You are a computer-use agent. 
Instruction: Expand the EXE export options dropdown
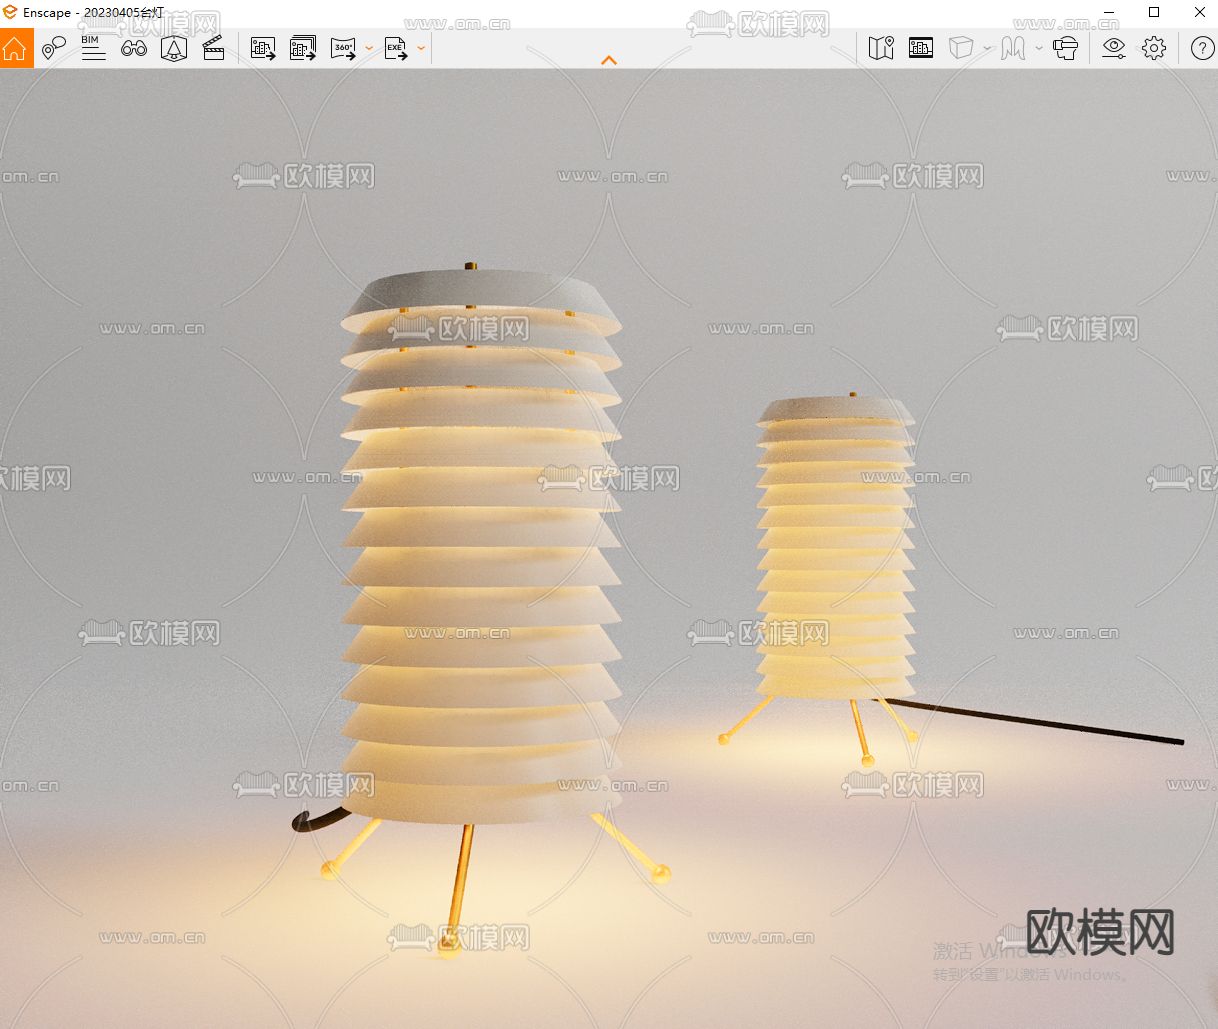coord(421,48)
